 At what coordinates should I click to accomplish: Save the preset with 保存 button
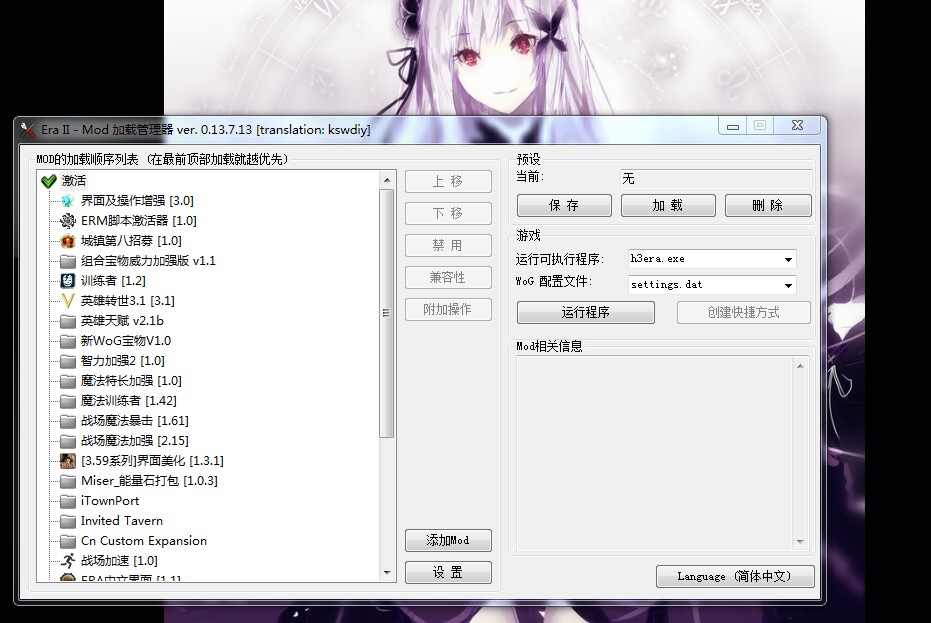(x=564, y=205)
